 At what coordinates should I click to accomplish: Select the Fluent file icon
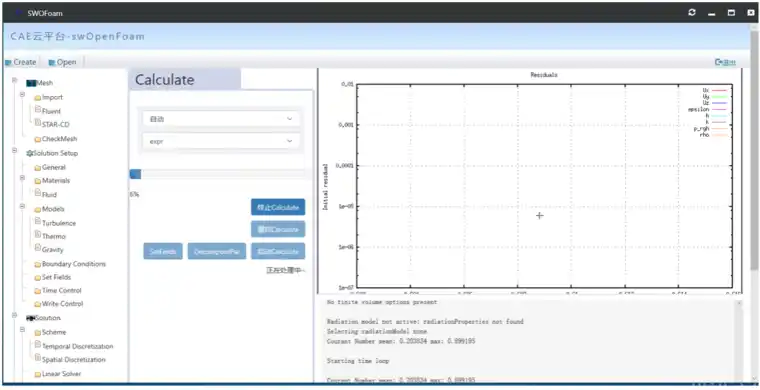click(x=38, y=110)
